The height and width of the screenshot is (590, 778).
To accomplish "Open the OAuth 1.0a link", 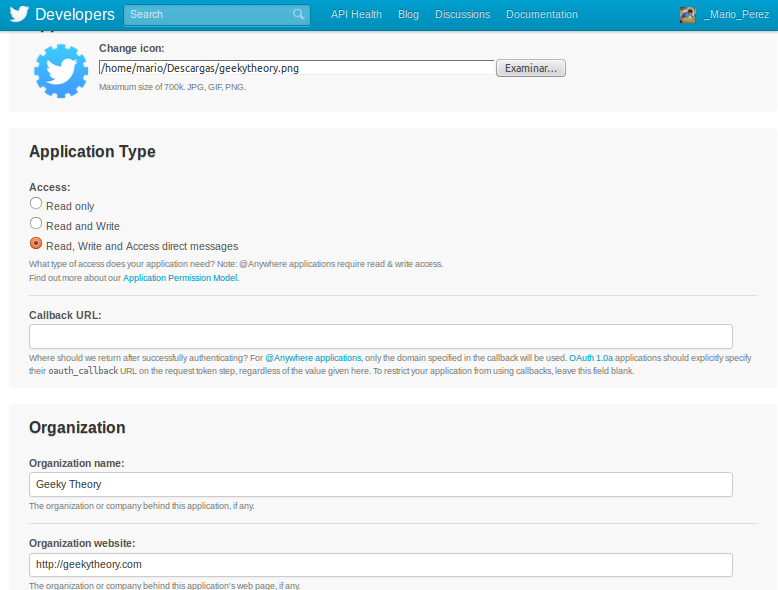I will point(591,358).
